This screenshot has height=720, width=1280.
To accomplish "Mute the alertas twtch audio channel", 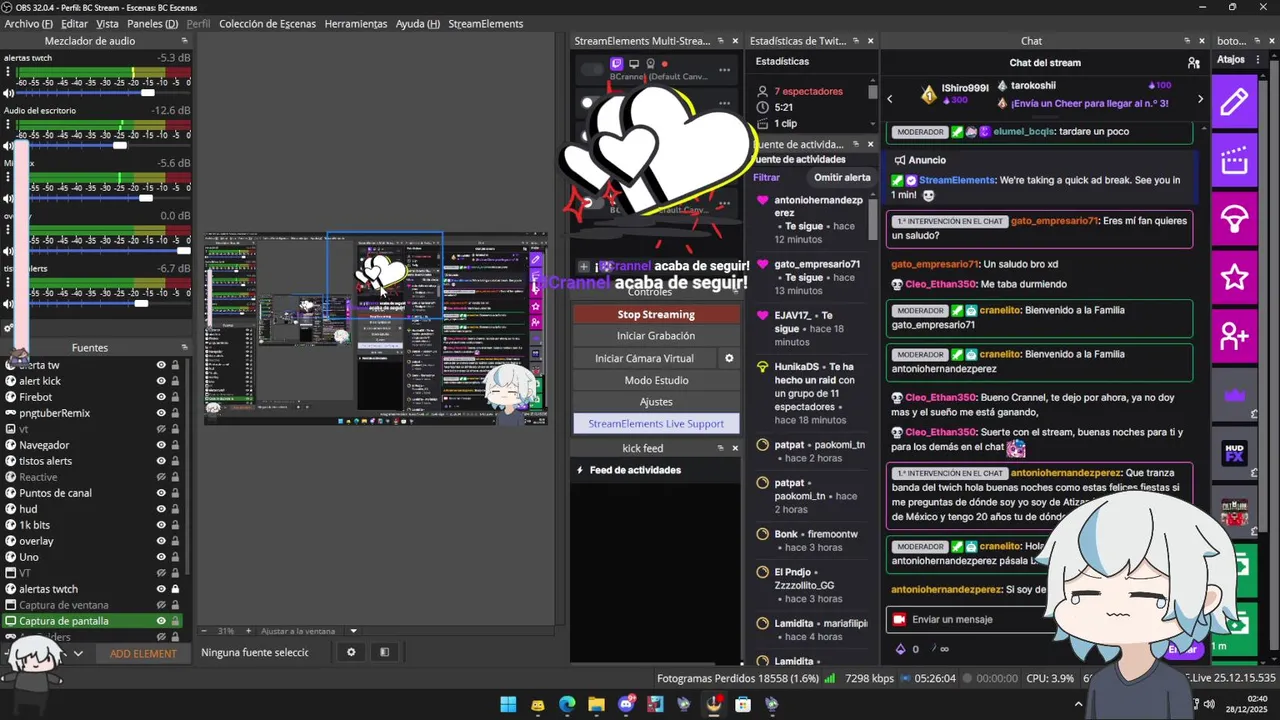I will click(9, 93).
